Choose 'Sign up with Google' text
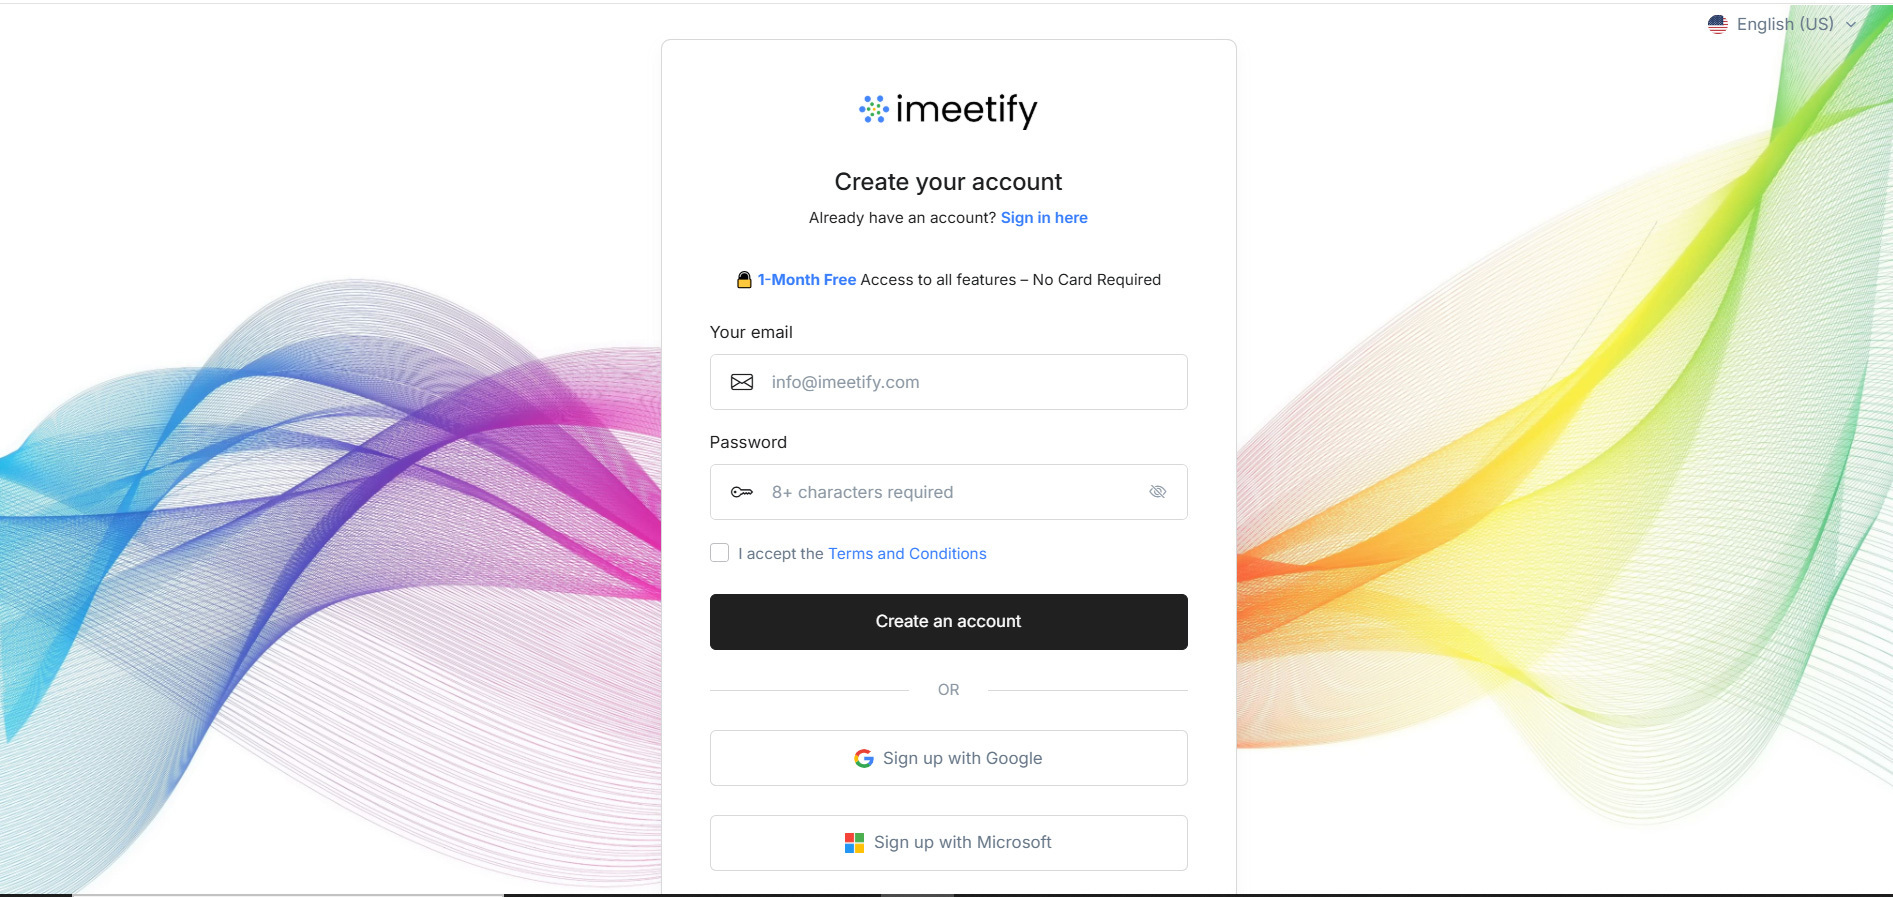This screenshot has height=897, width=1893. click(962, 759)
